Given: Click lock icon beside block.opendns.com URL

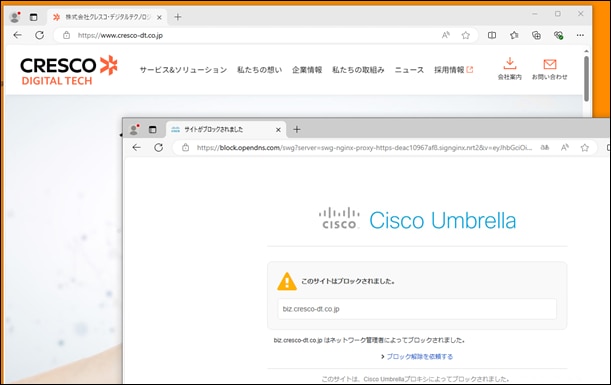Looking at the screenshot, I should (185, 148).
